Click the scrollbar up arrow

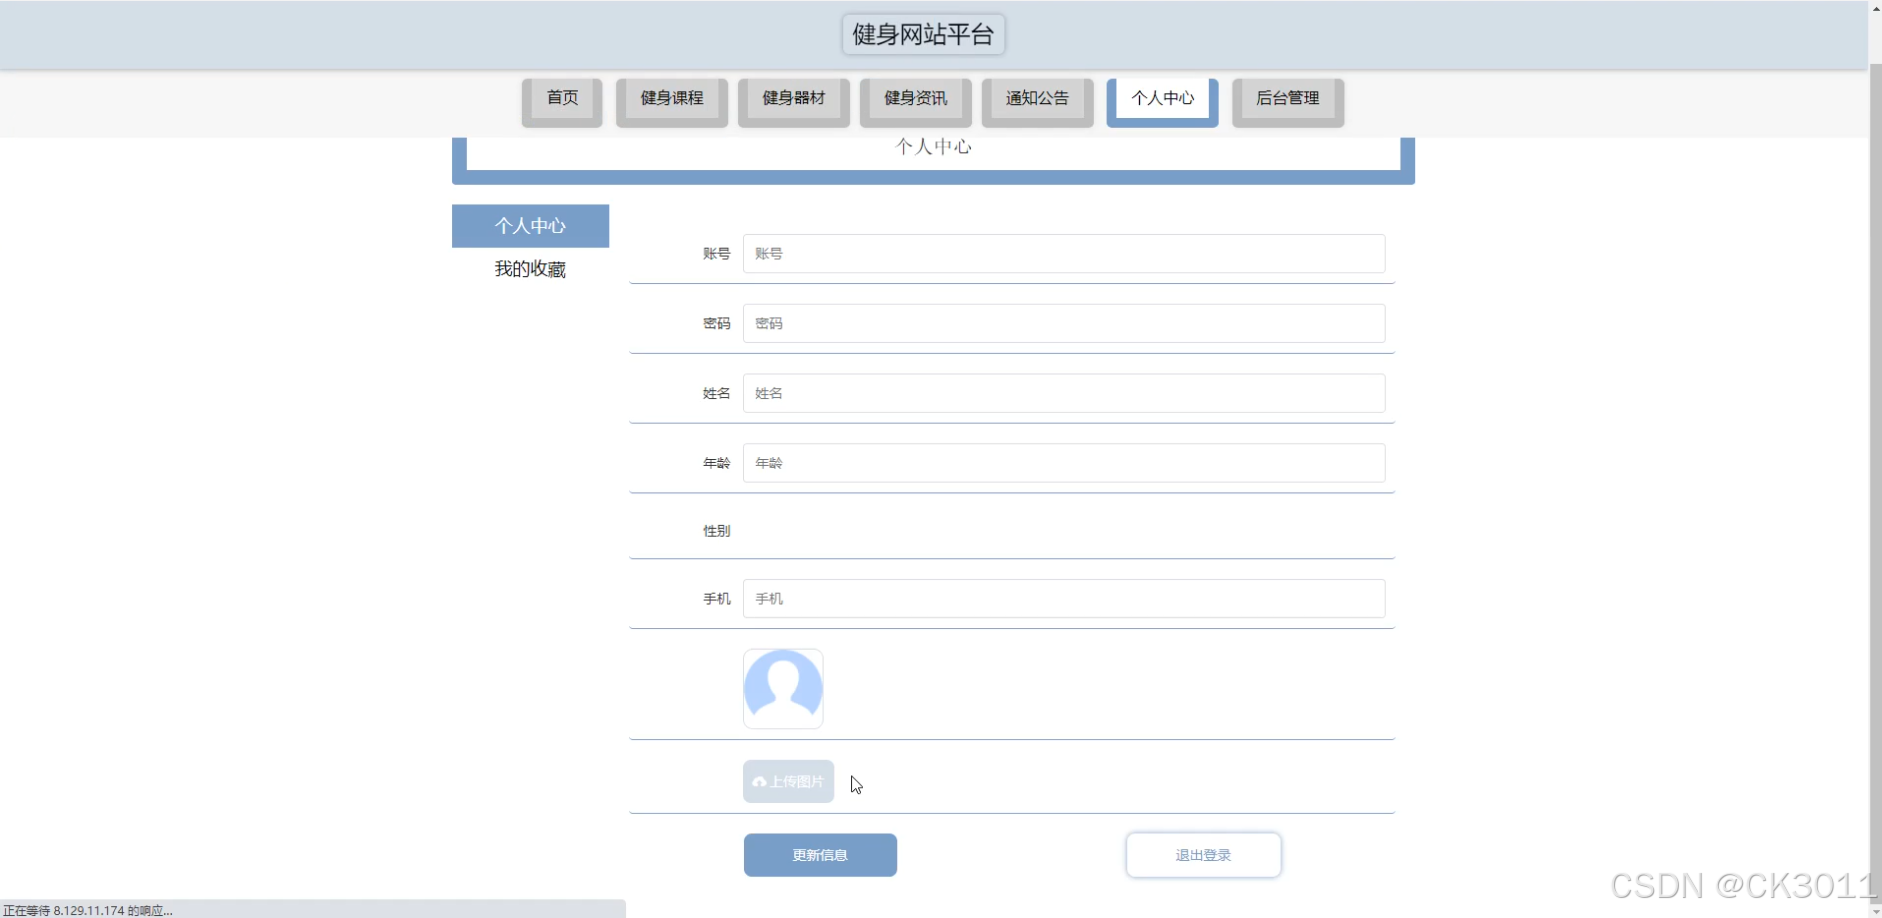tap(1873, 9)
